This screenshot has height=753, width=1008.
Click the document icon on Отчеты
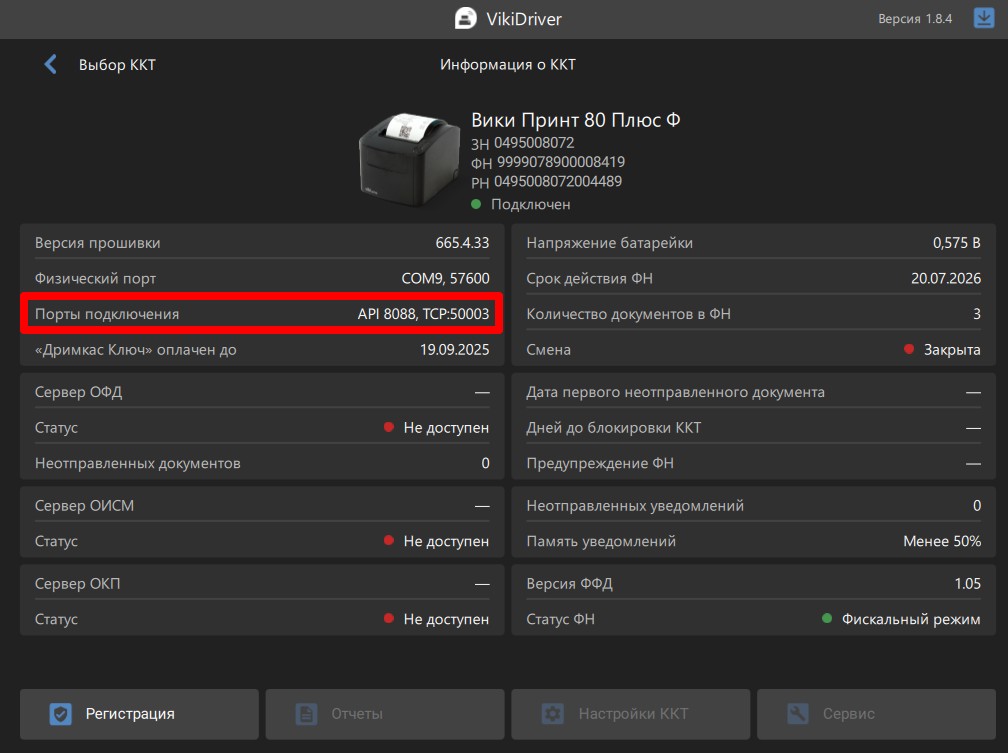tap(306, 714)
